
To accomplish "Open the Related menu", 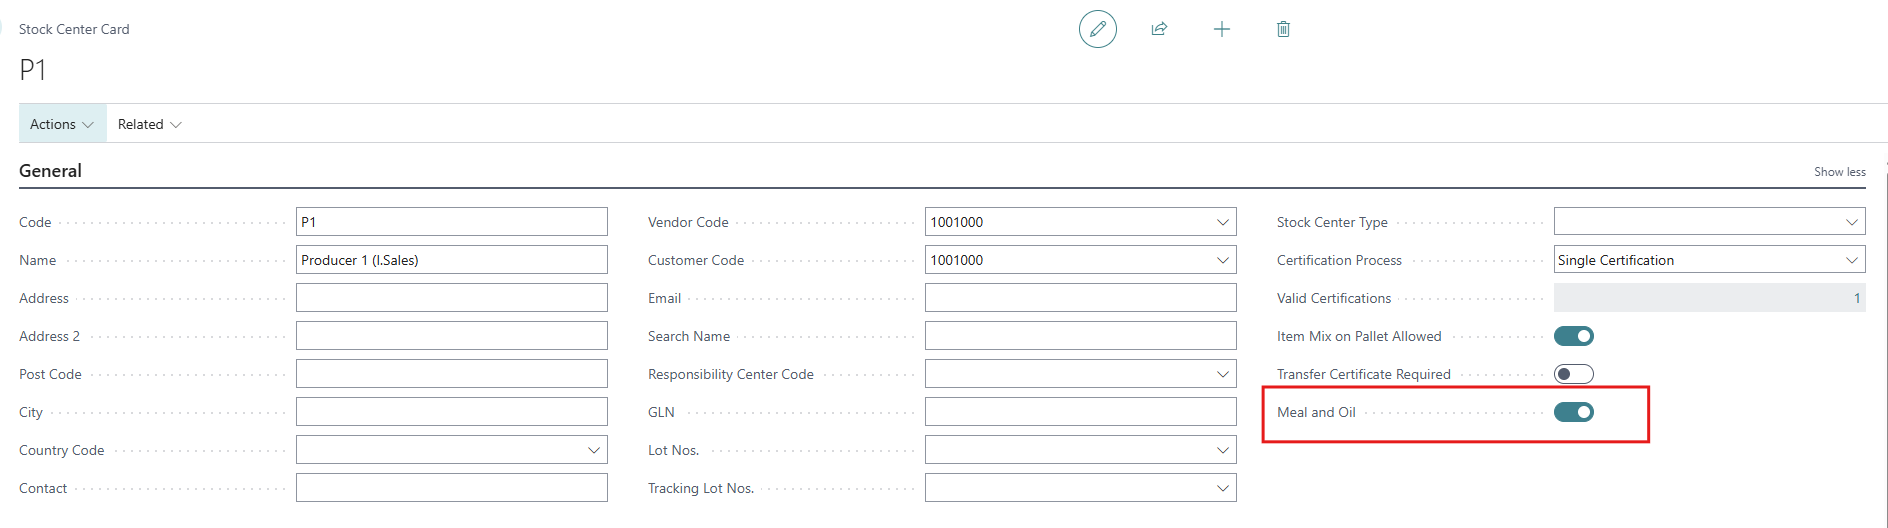I will [149, 124].
